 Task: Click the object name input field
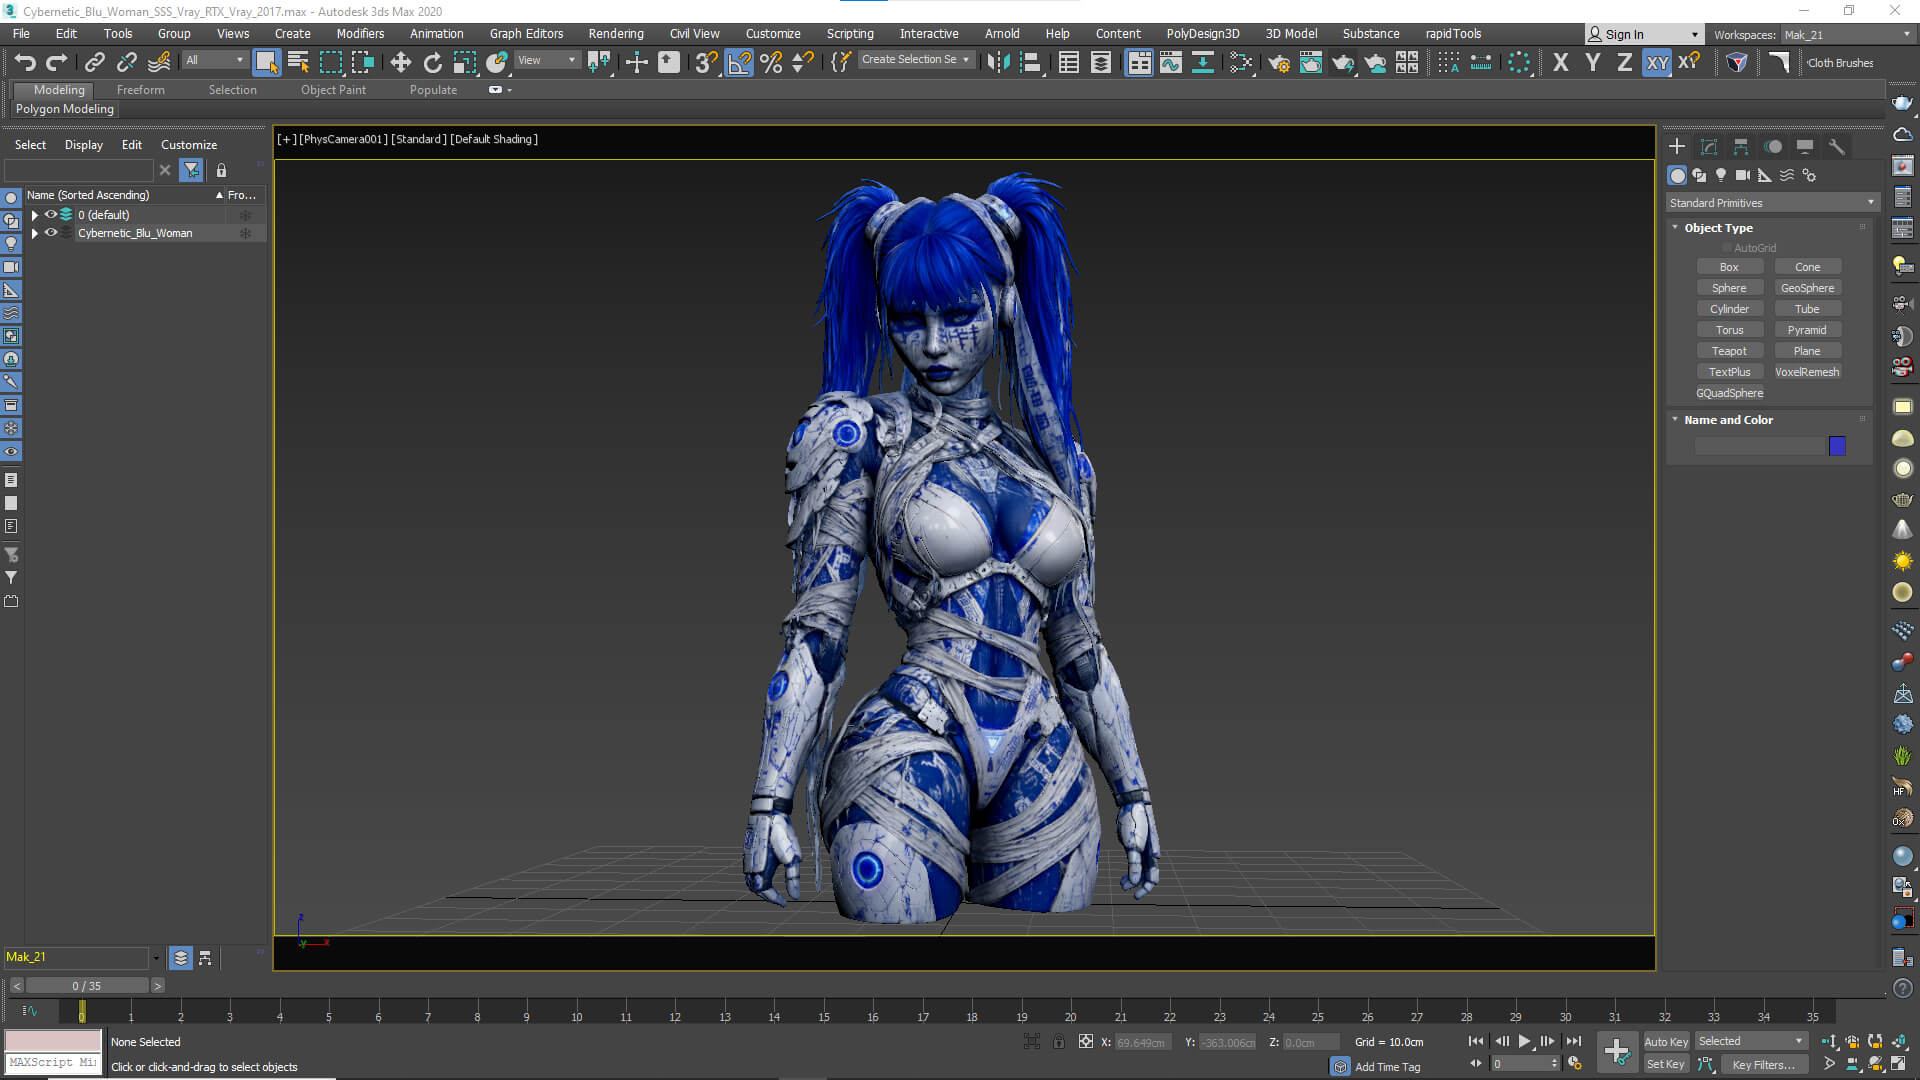point(1759,446)
